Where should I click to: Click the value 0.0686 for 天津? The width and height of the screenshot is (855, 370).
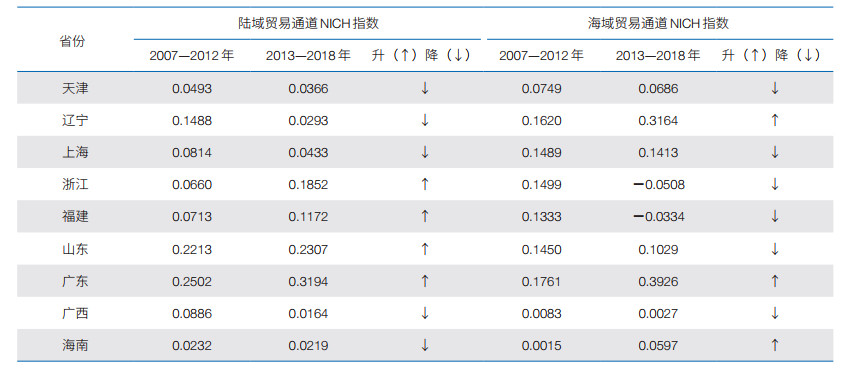click(x=658, y=89)
